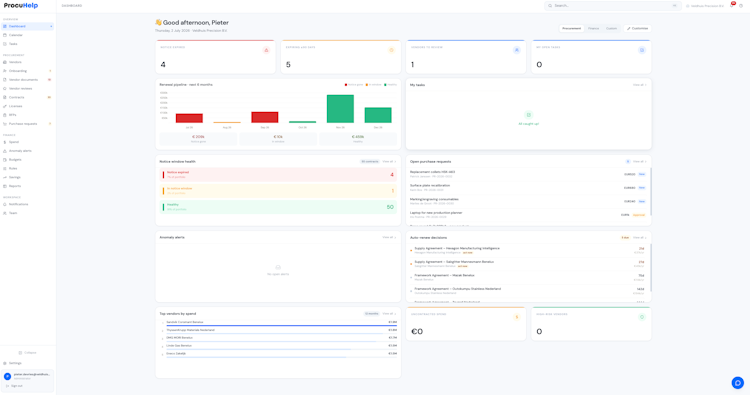Collapse the sidebar navigation

(27, 352)
